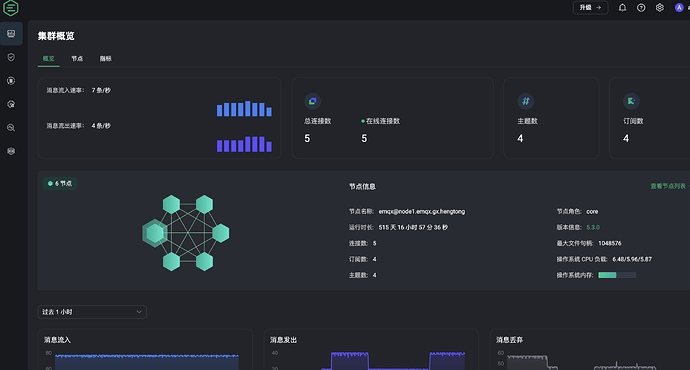This screenshot has height=370, width=690.
Task: Select the 概览 tab
Action: [48, 59]
